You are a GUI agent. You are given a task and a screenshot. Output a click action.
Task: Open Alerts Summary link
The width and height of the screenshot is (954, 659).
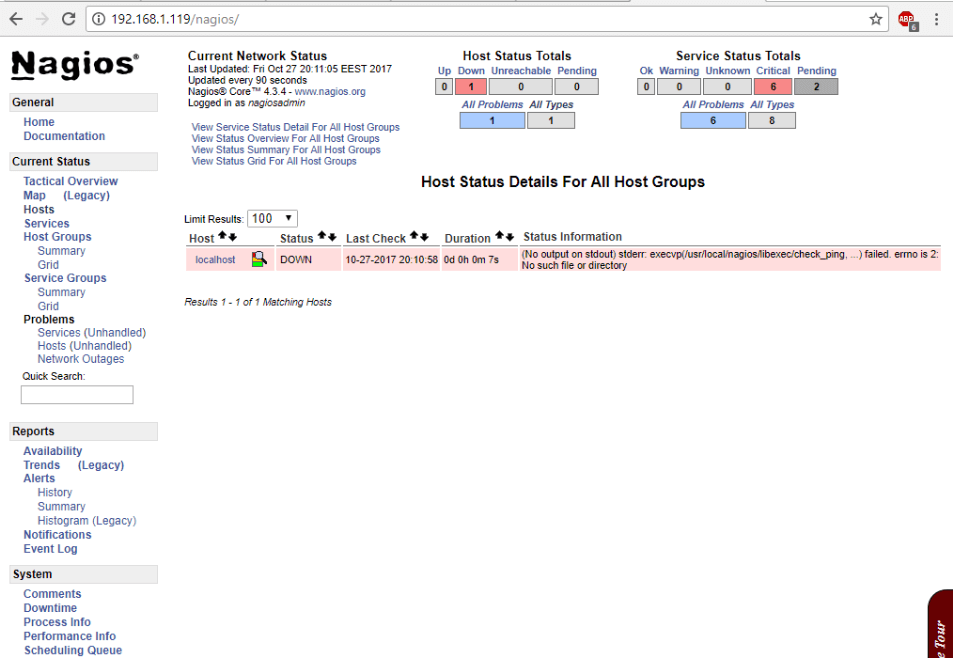point(61,506)
